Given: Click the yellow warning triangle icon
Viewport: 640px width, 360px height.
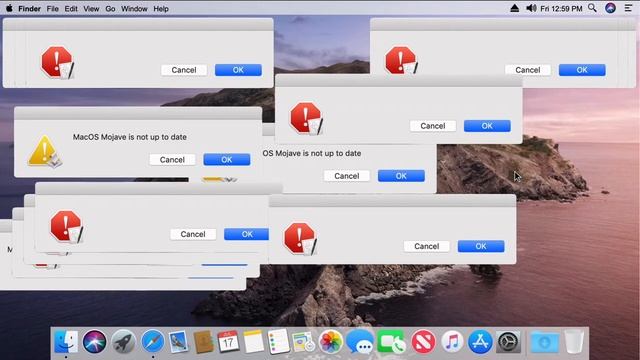Looking at the screenshot, I should point(44,152).
